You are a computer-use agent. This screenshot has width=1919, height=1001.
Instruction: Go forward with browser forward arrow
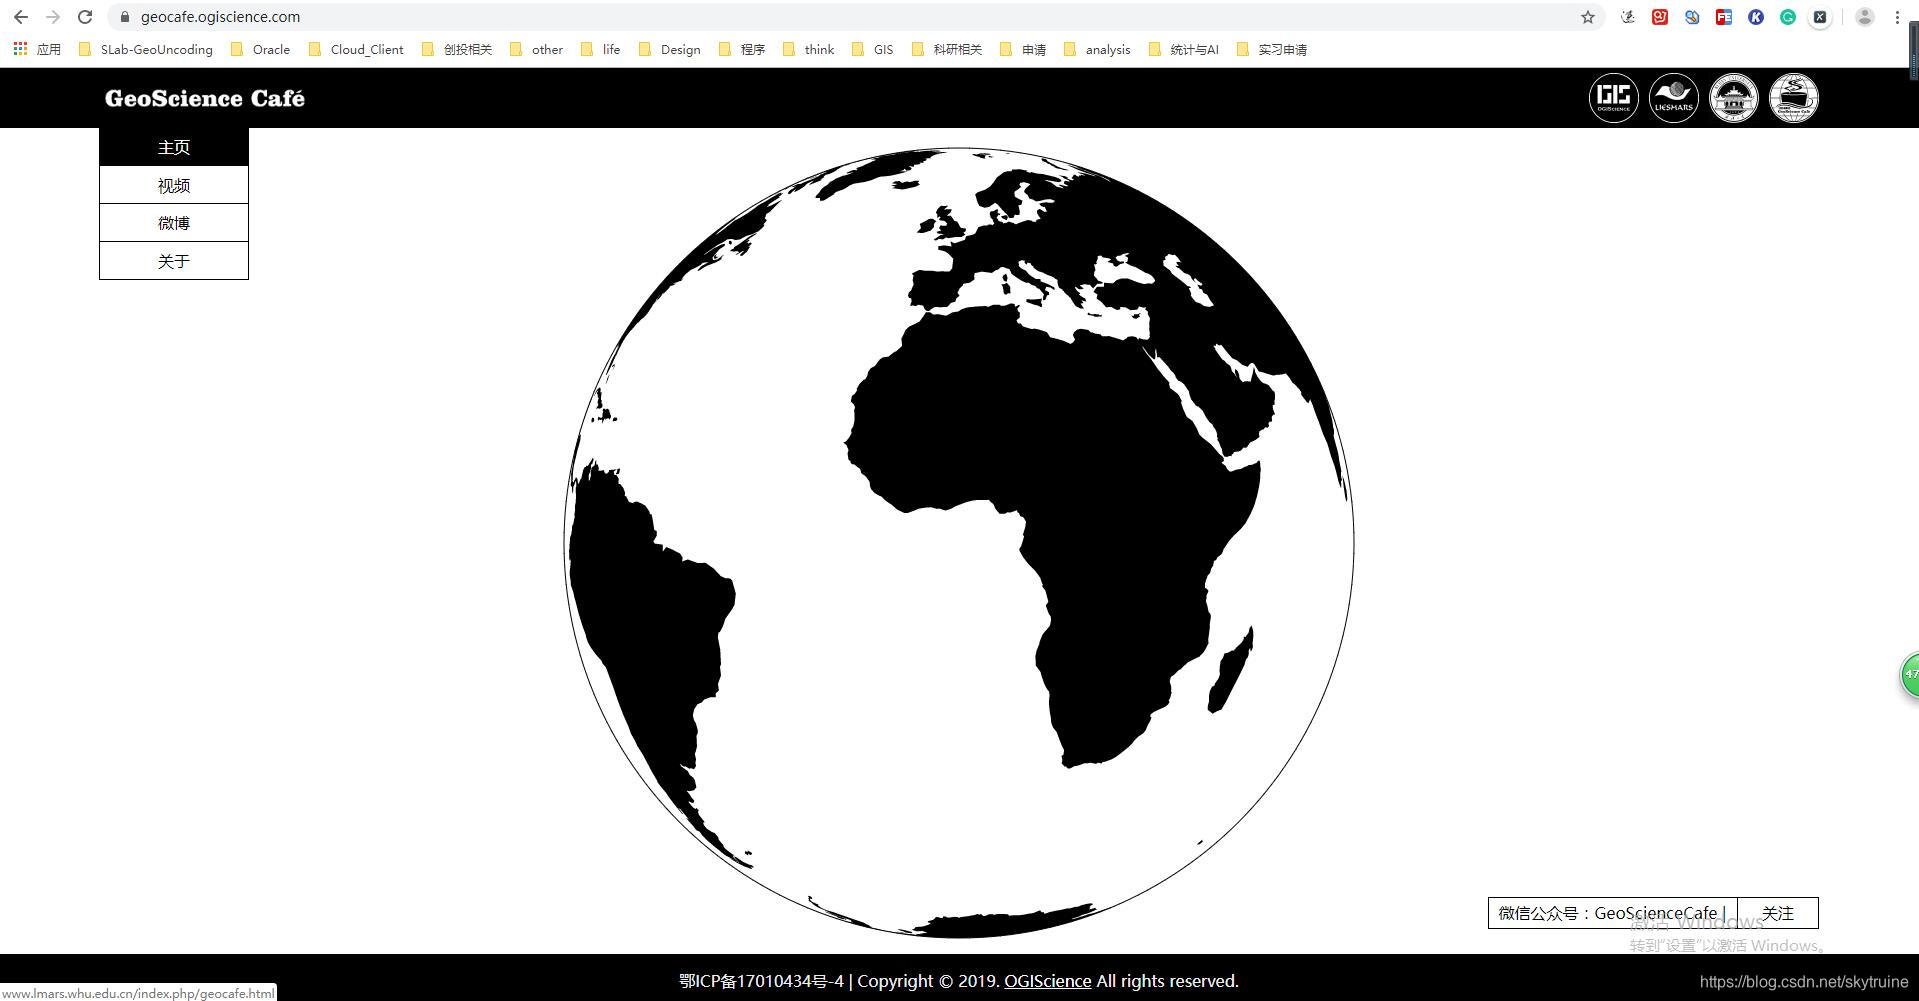coord(53,17)
